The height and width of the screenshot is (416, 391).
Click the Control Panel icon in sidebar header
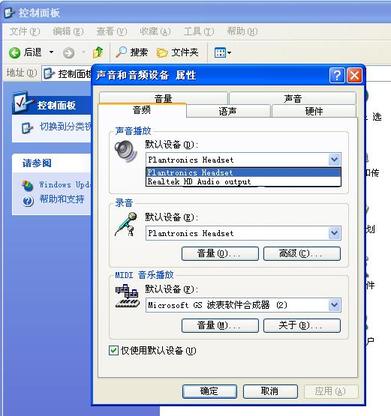pyautogui.click(x=22, y=103)
